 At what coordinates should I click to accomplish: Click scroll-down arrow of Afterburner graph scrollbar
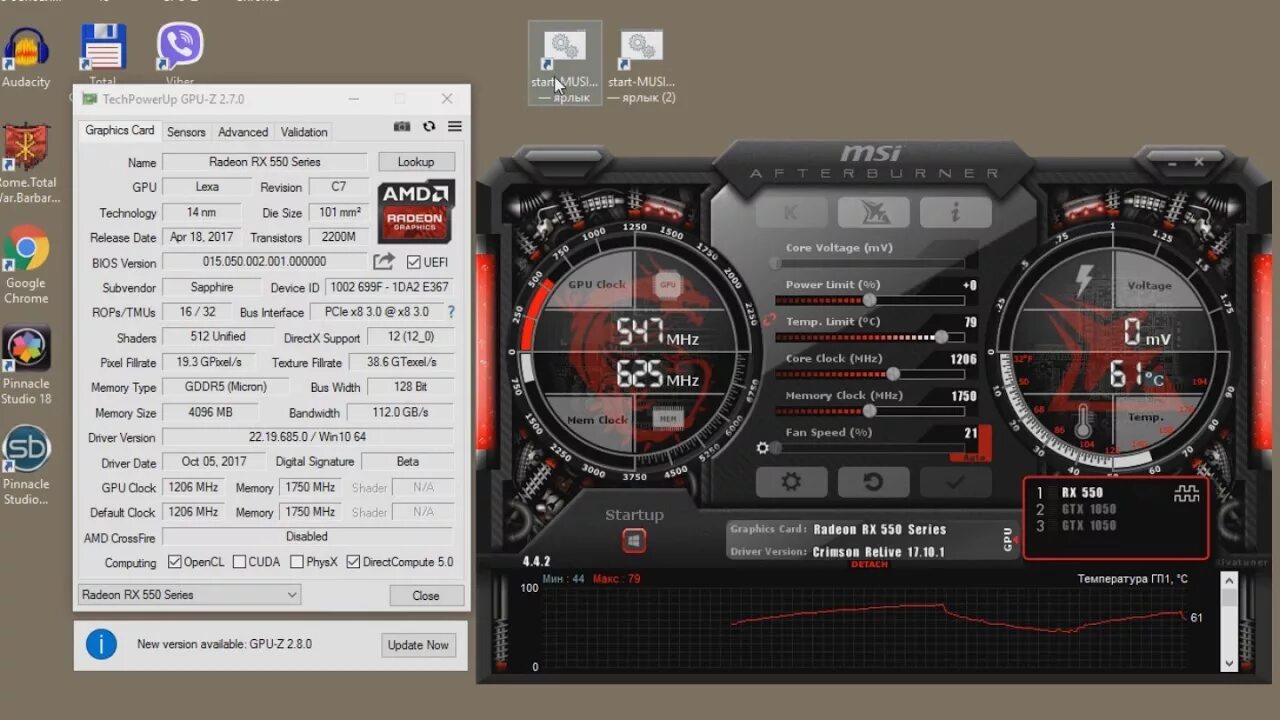point(1229,663)
